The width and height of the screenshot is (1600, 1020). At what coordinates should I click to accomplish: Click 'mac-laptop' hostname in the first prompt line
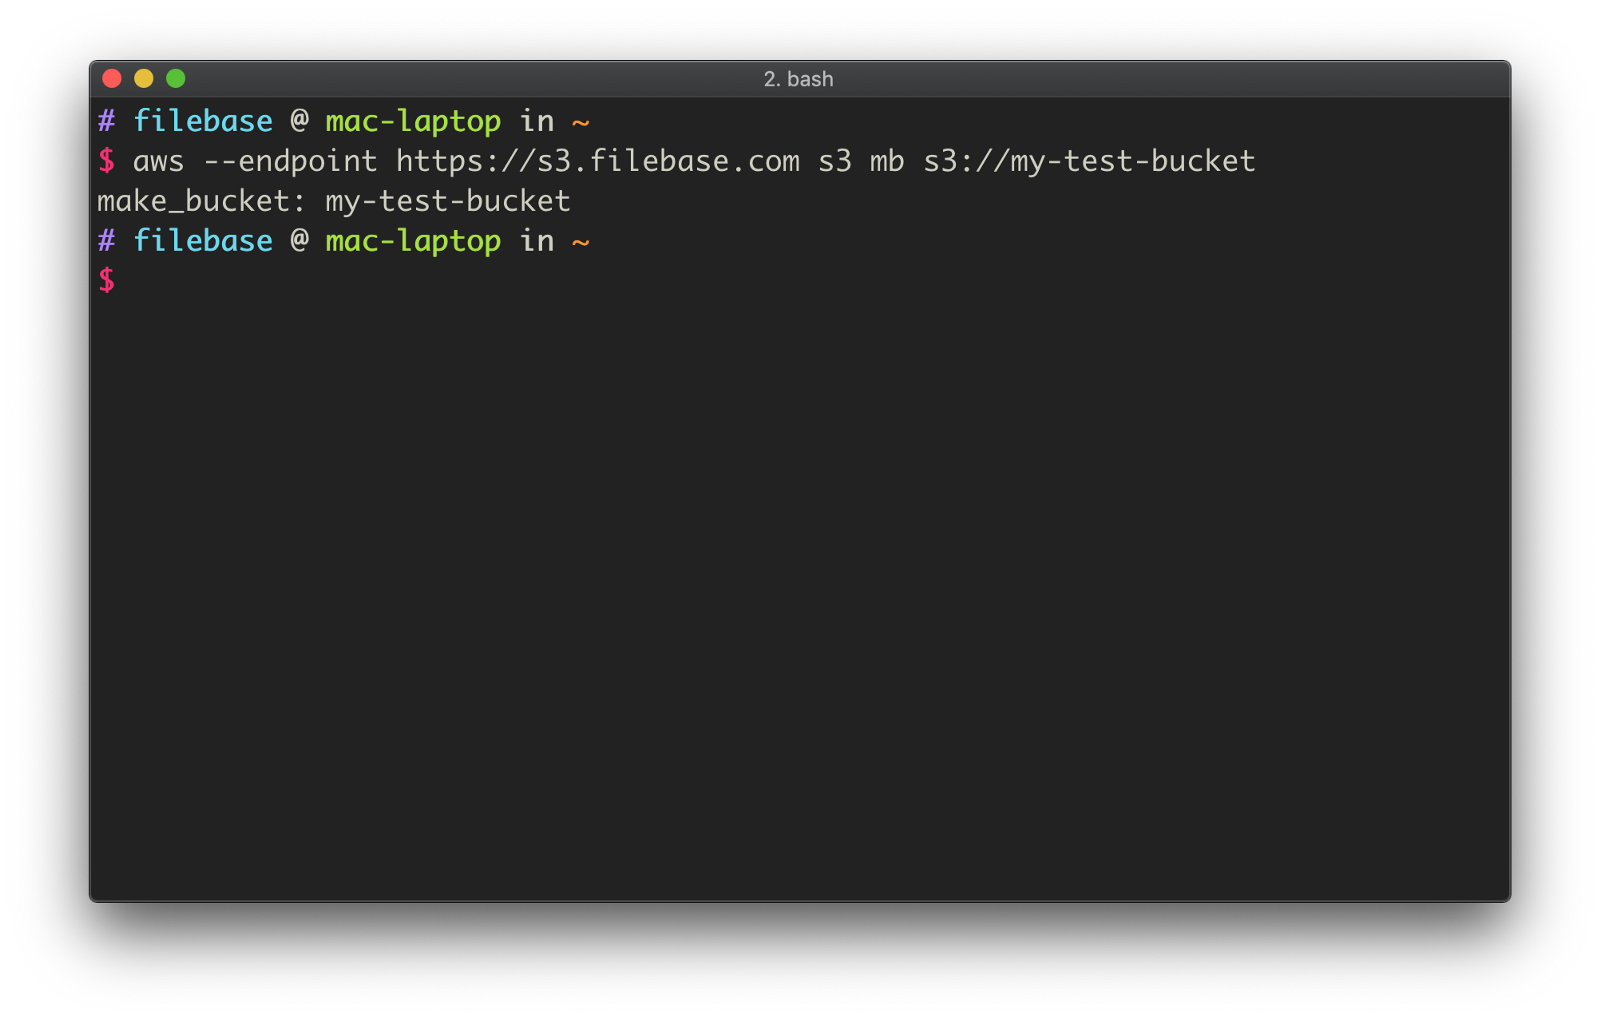point(413,122)
